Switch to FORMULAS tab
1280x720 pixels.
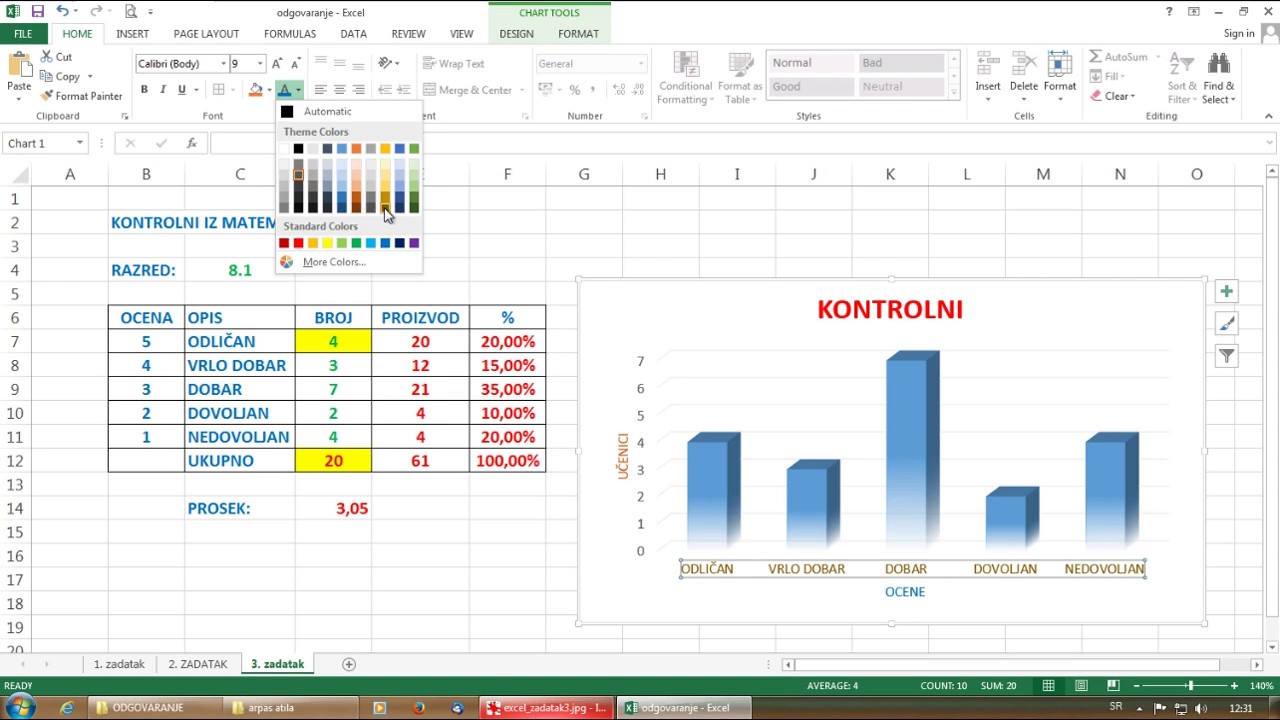(290, 34)
